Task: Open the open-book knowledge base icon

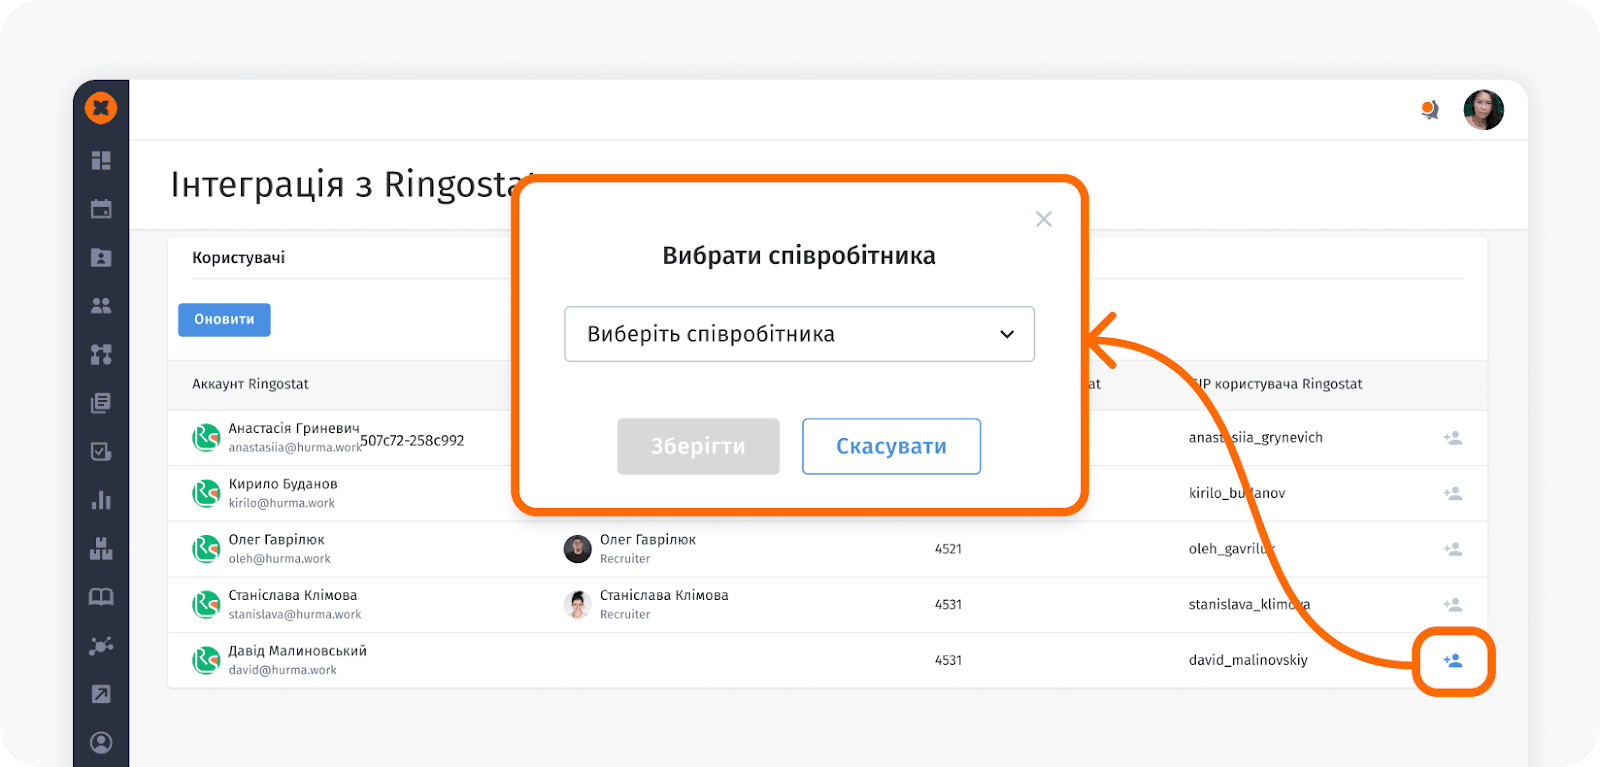Action: (x=101, y=597)
